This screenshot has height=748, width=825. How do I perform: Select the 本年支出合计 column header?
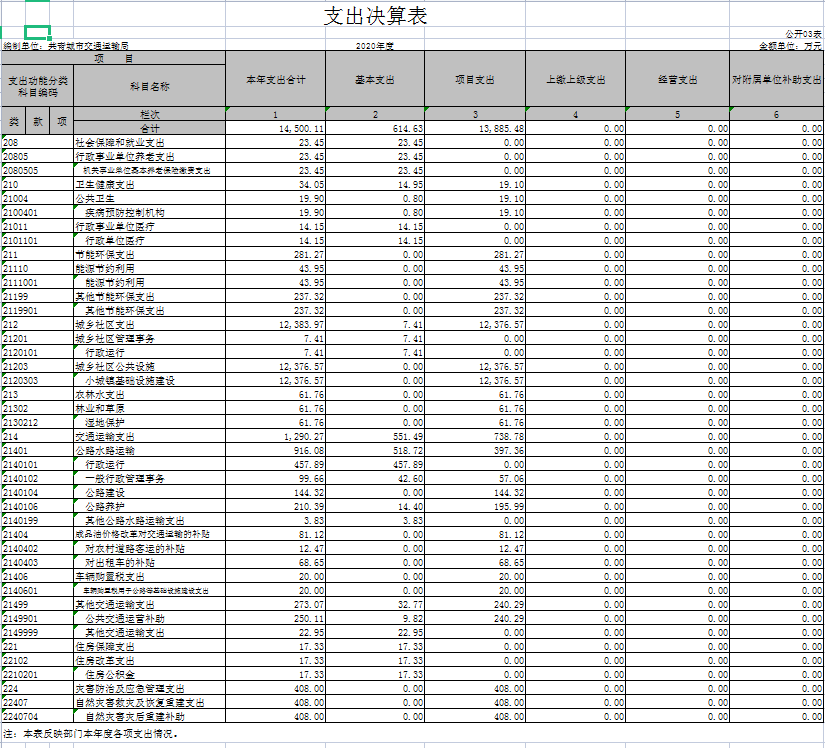click(x=275, y=79)
